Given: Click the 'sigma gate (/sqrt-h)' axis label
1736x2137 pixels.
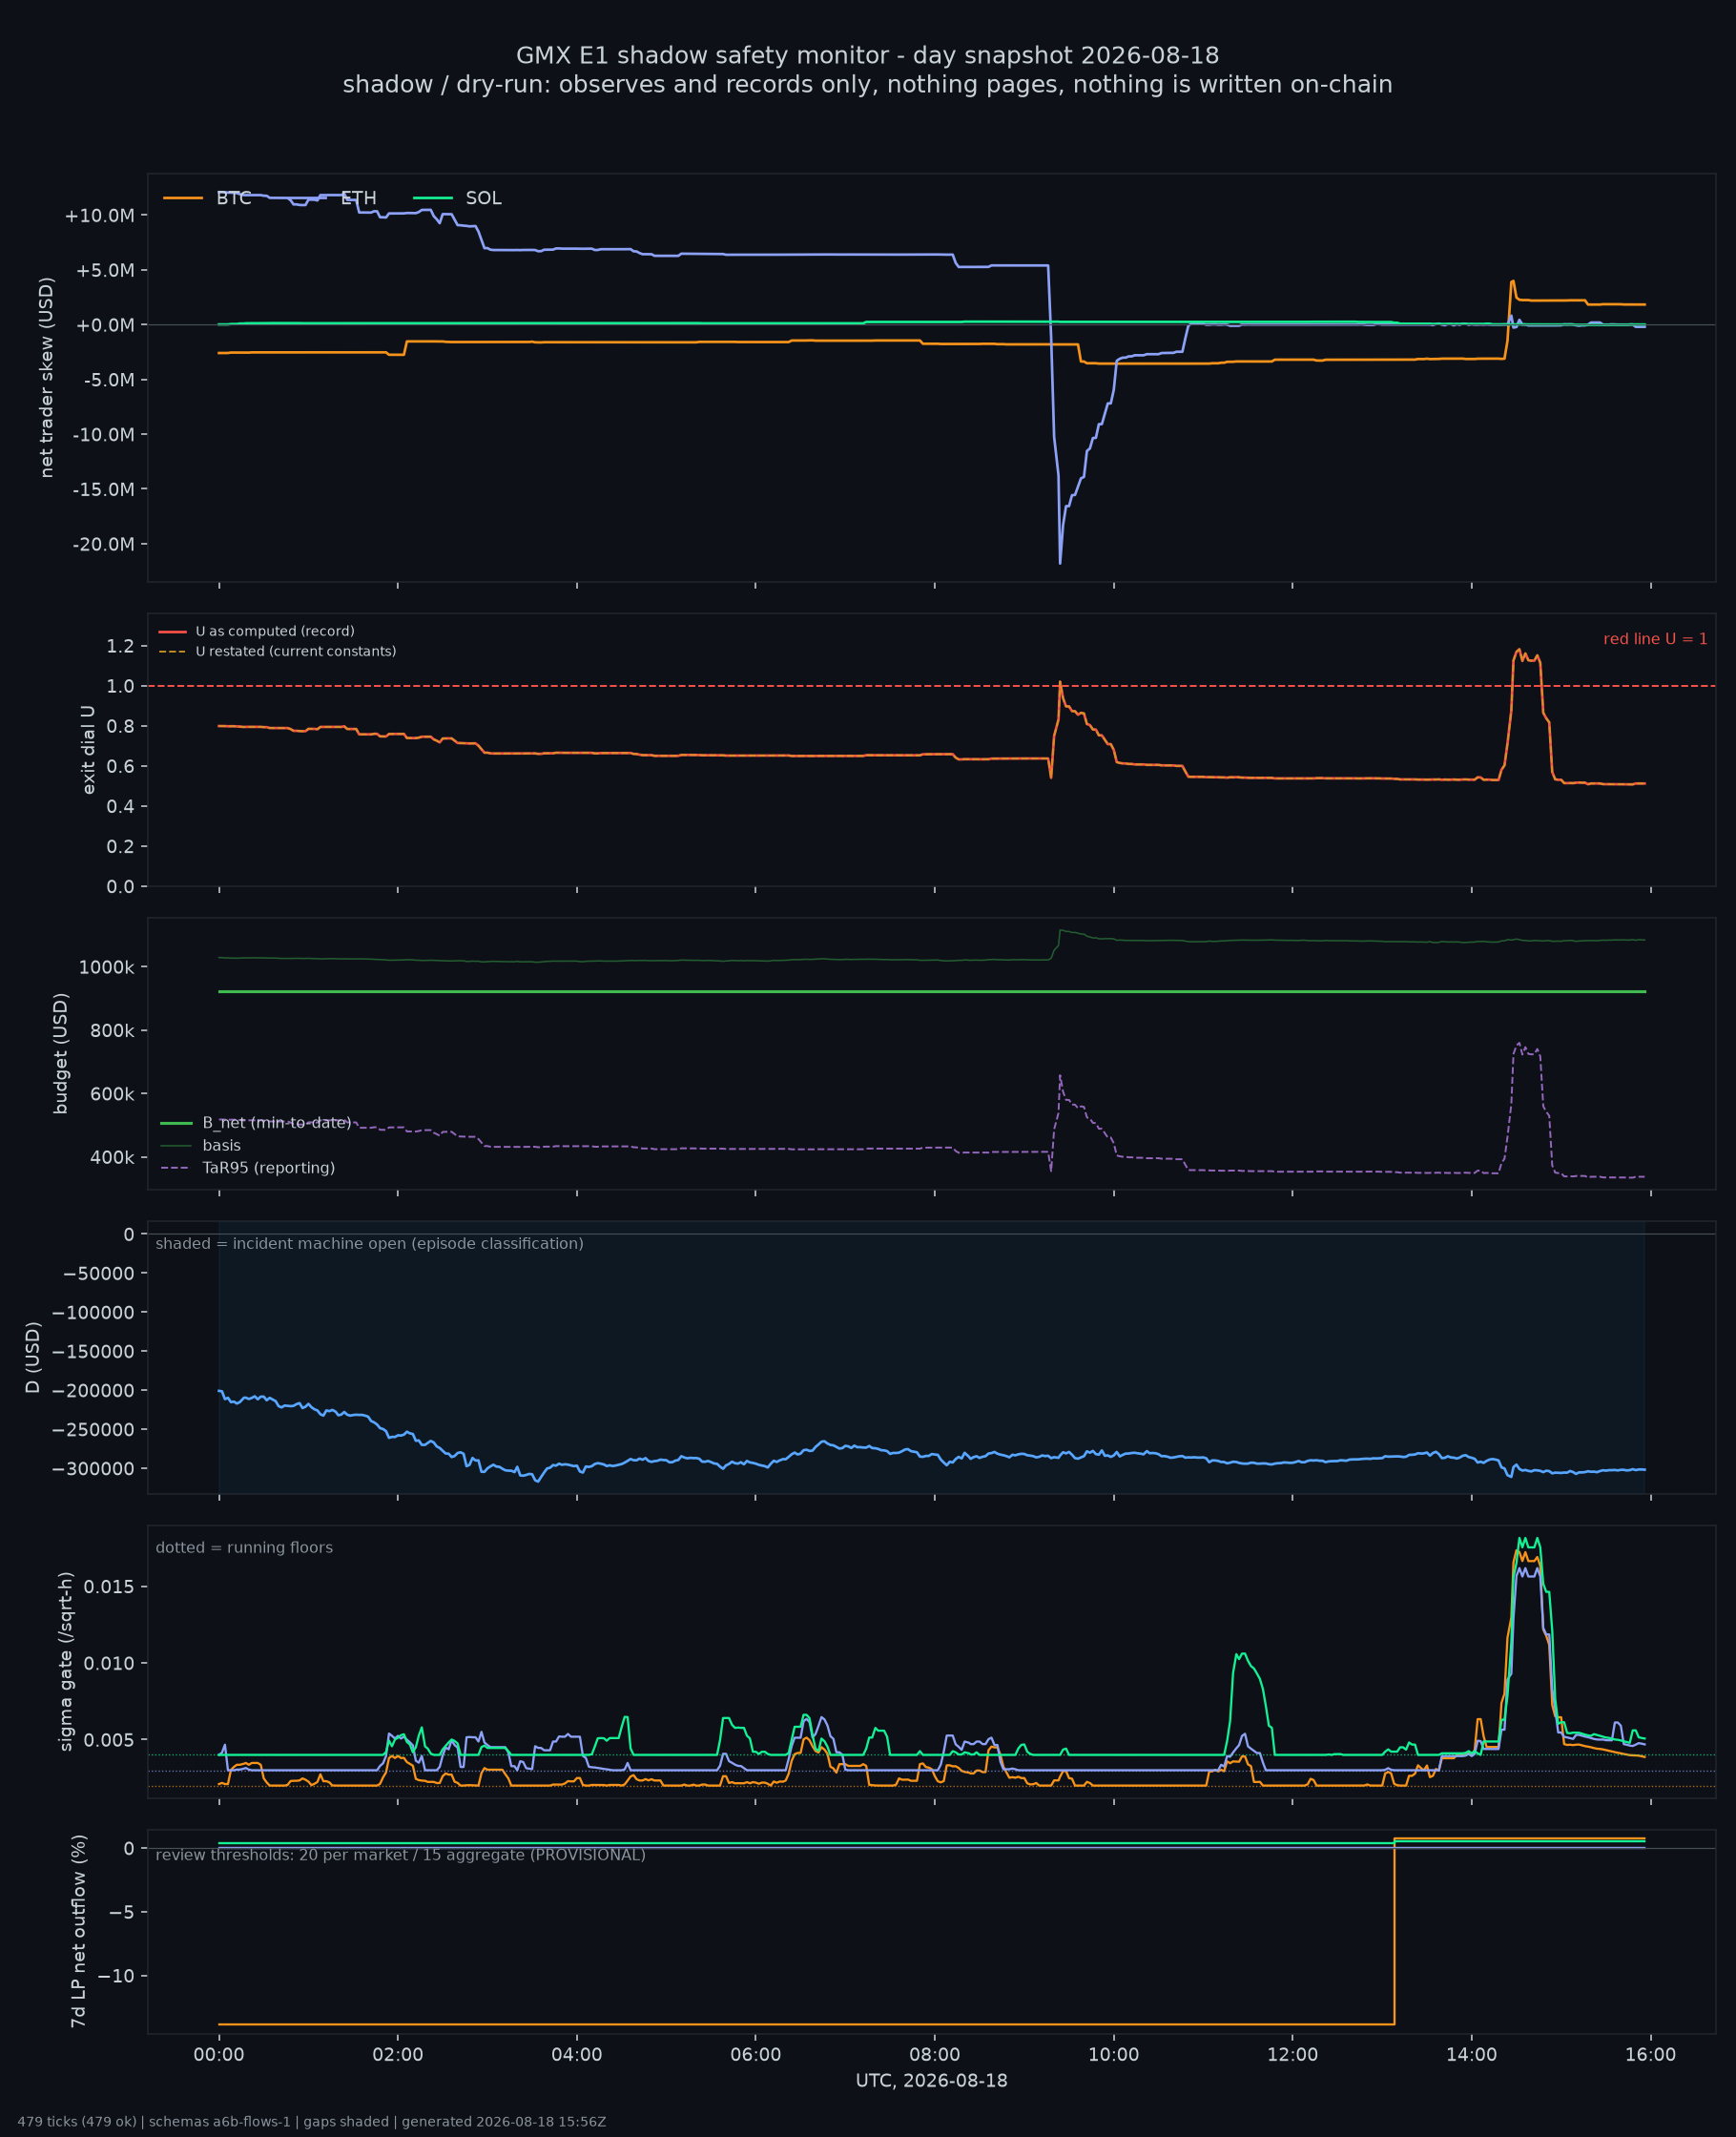Looking at the screenshot, I should click(67, 1662).
